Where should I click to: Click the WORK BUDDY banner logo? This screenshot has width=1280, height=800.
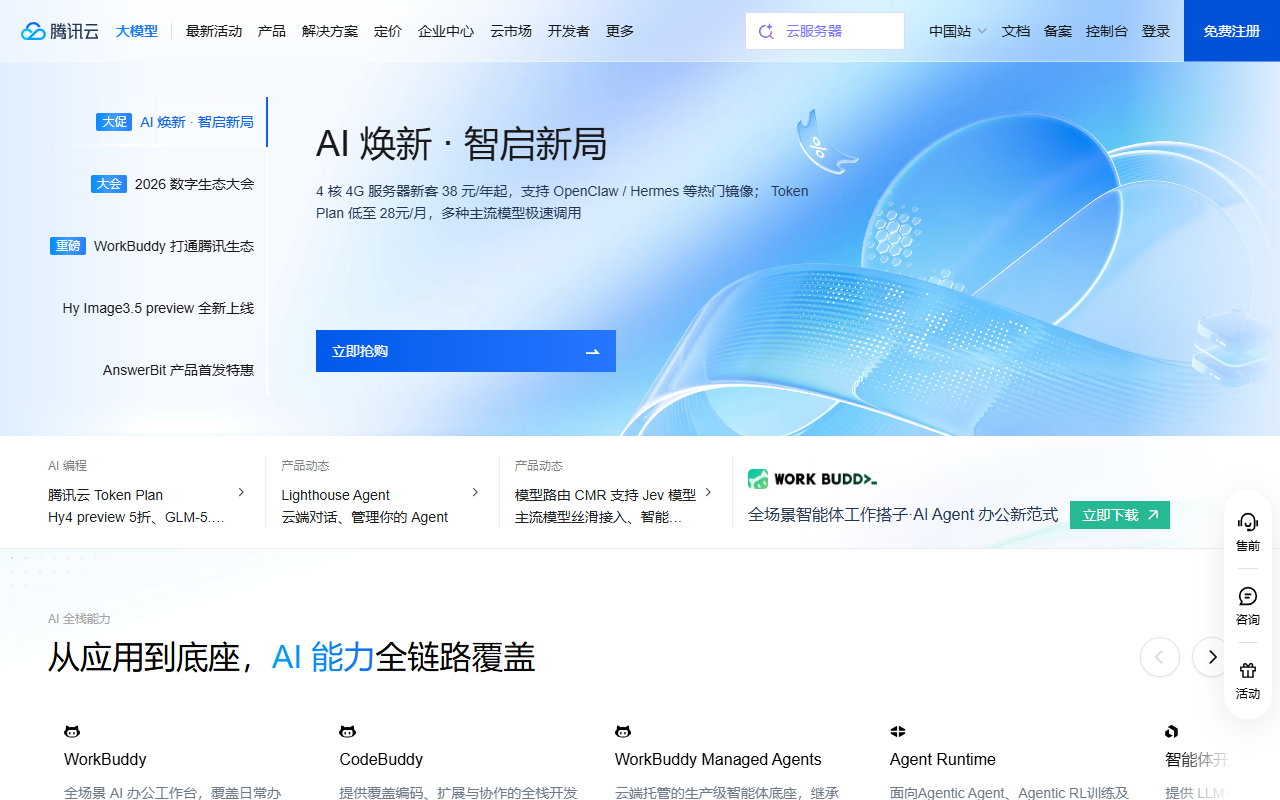(812, 479)
